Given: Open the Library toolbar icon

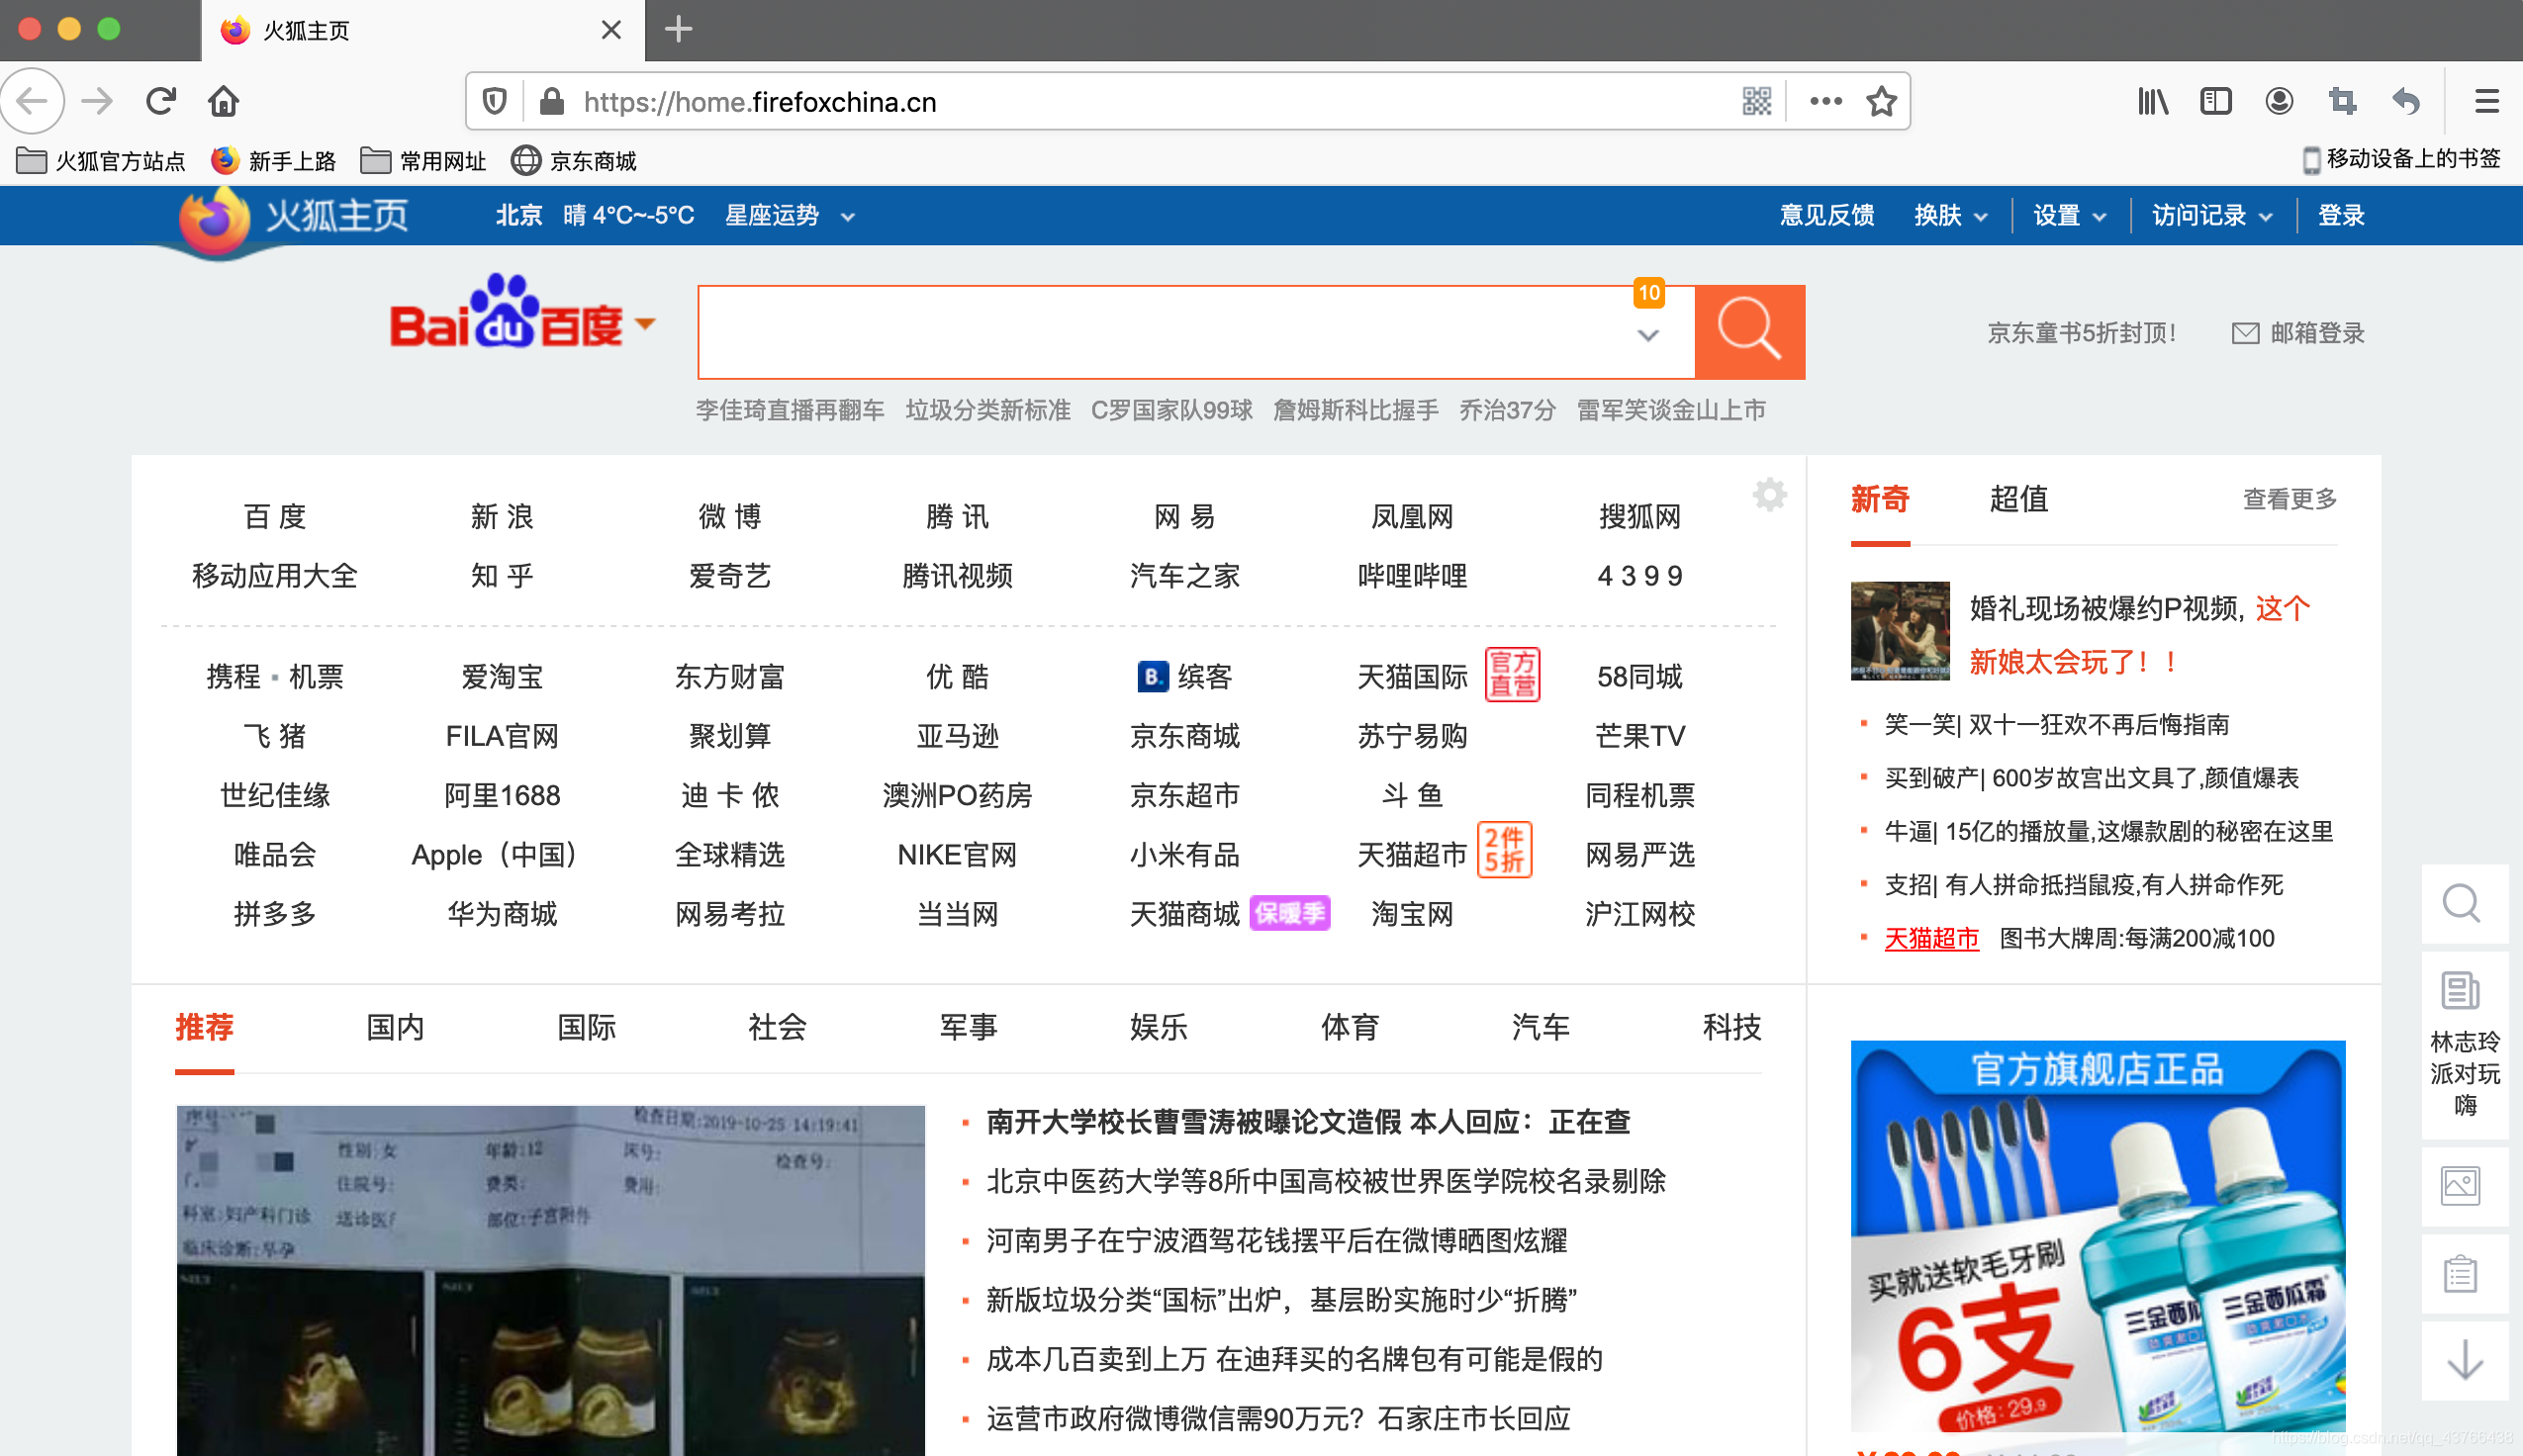Looking at the screenshot, I should (x=2152, y=101).
